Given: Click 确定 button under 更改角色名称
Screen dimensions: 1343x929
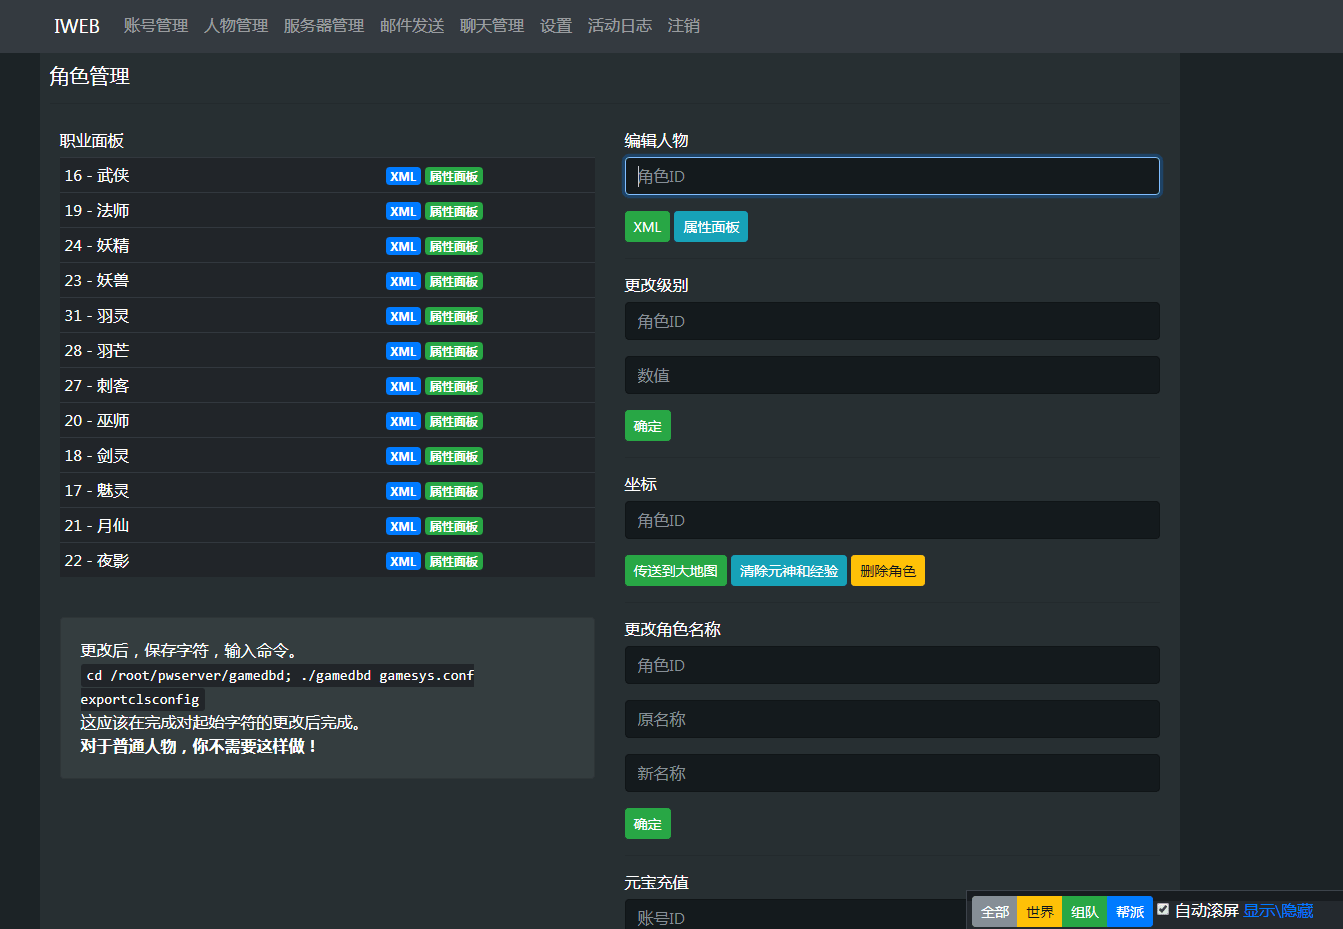Looking at the screenshot, I should point(648,824).
